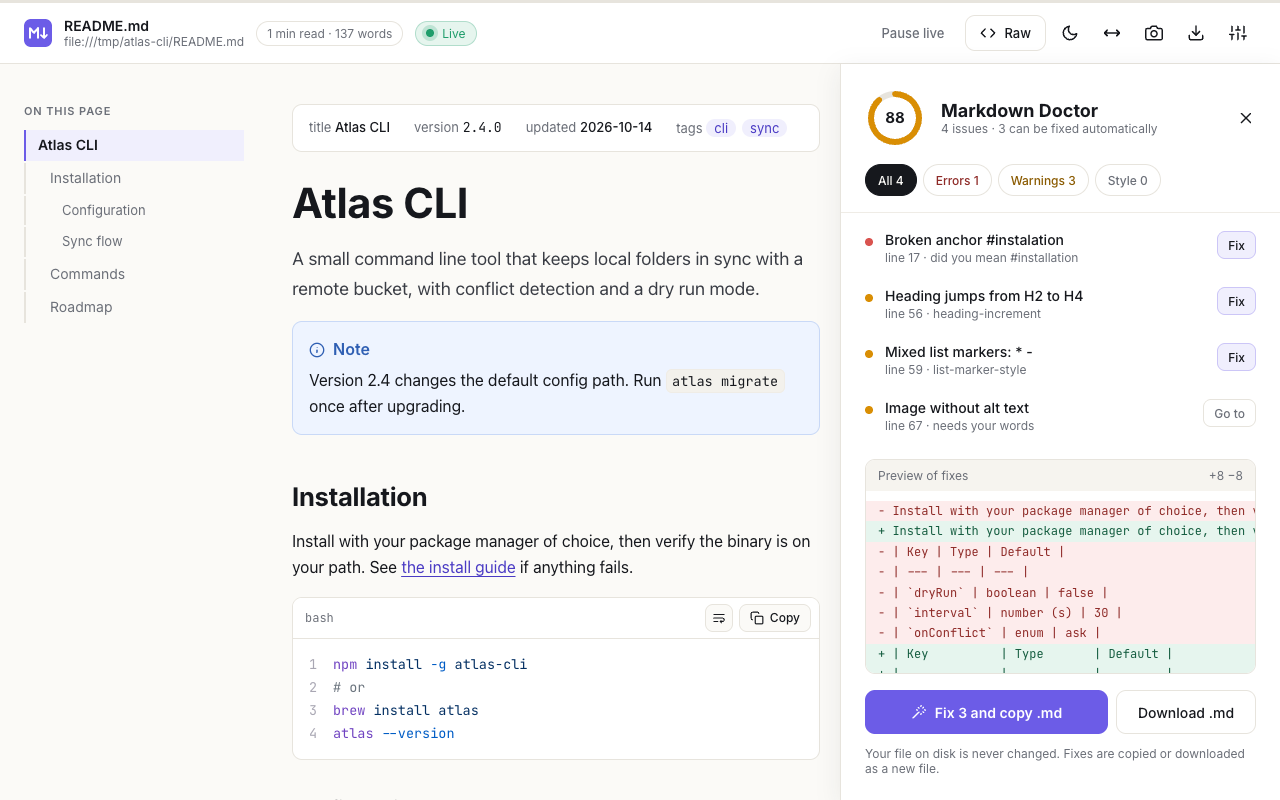1280x800 pixels.
Task: Fix the Mixed list markers issue
Action: click(x=1236, y=357)
